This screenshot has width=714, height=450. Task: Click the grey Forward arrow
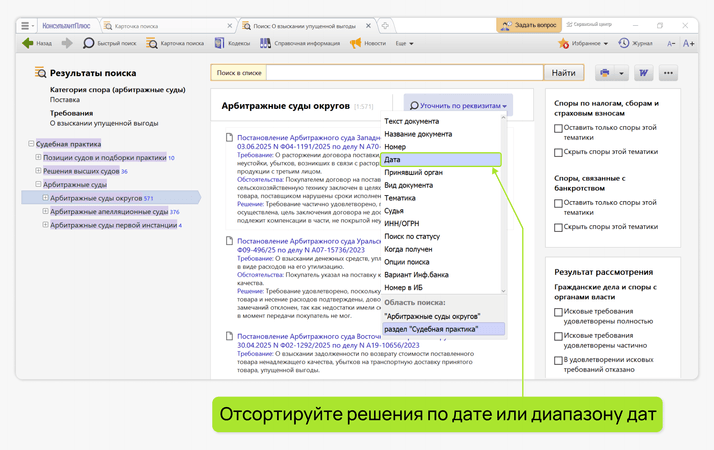67,43
